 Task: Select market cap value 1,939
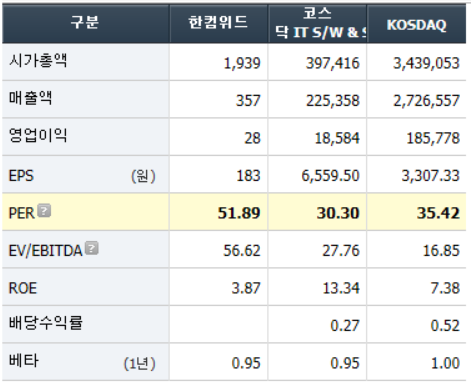click(x=242, y=63)
